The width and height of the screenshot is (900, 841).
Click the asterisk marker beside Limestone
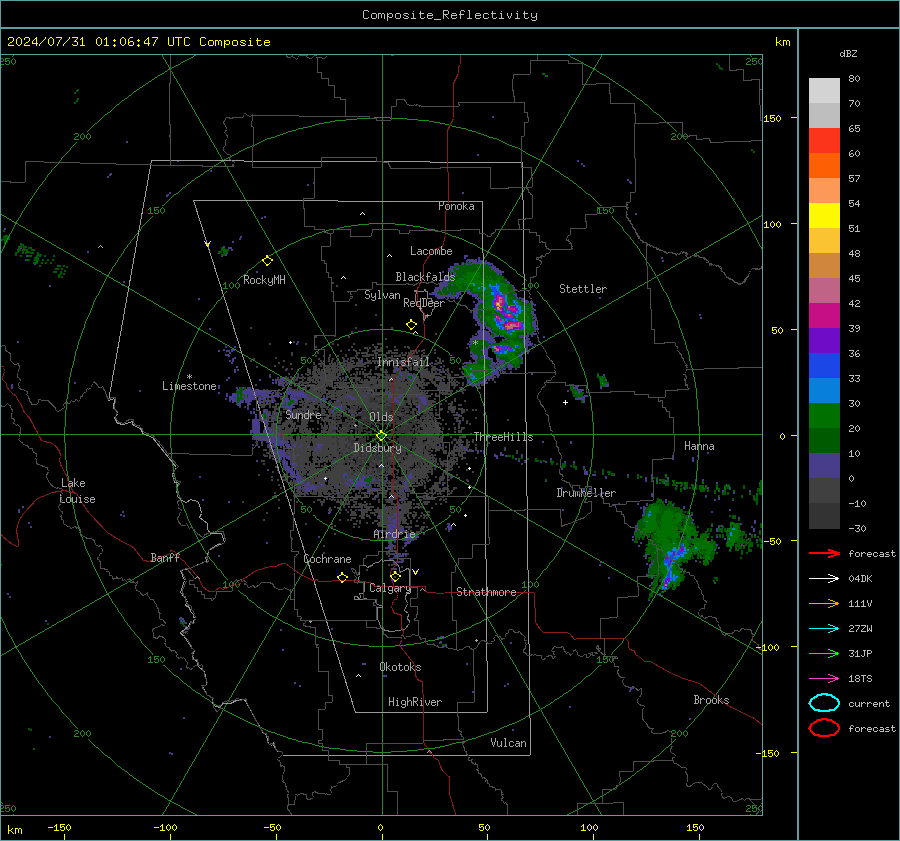click(x=189, y=377)
